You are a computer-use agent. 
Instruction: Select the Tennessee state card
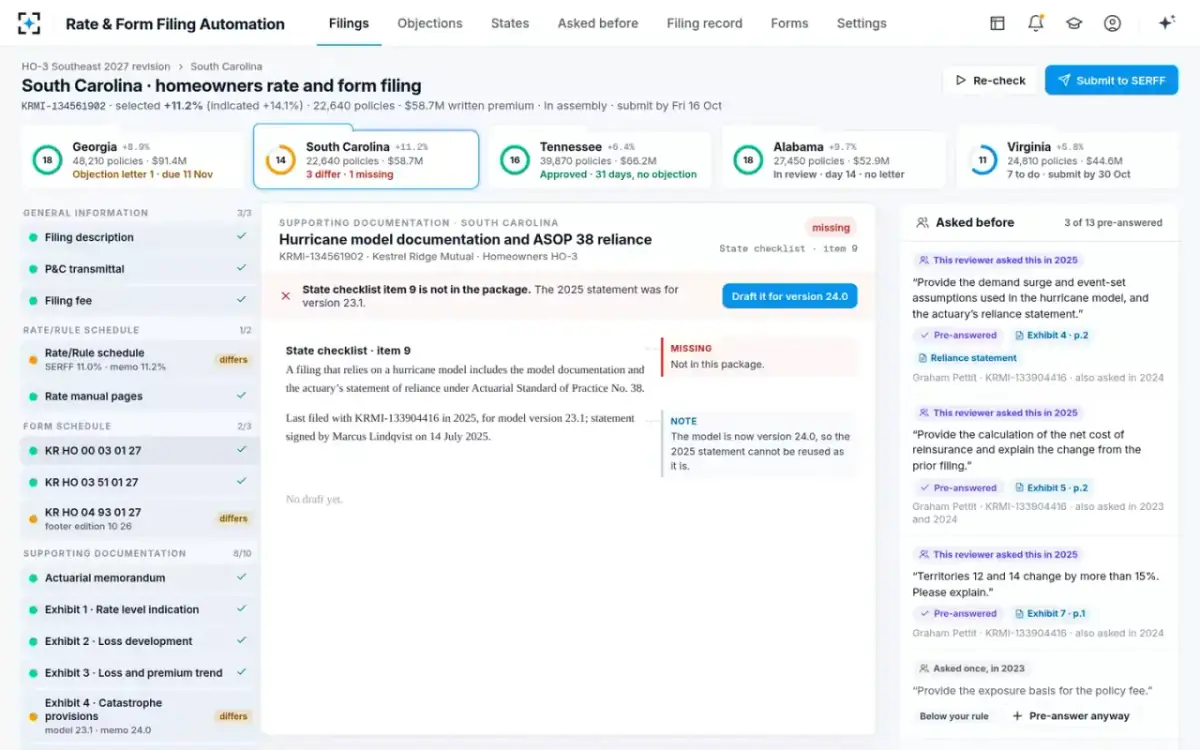pos(600,160)
